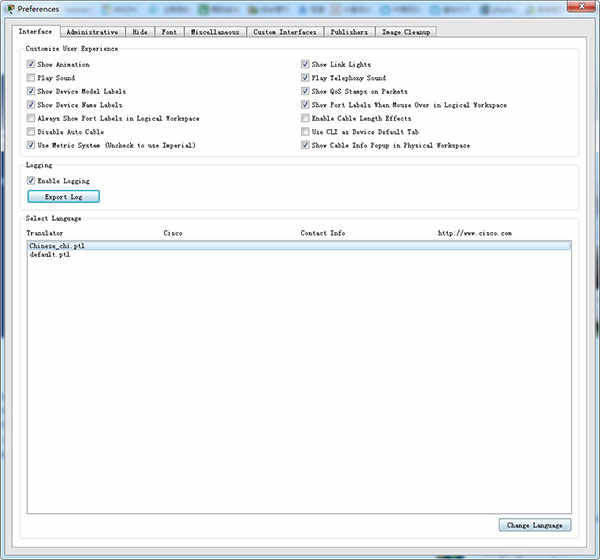Screen dimensions: 600x560
Task: Open the Font tab
Action: 169,32
